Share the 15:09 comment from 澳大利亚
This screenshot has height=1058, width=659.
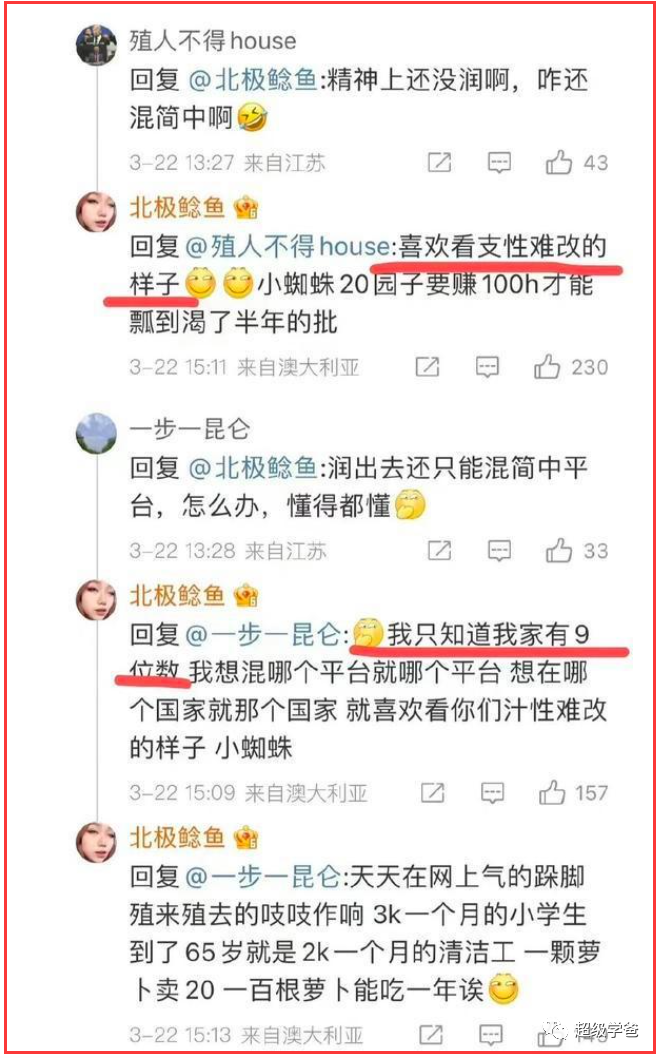coord(432,792)
